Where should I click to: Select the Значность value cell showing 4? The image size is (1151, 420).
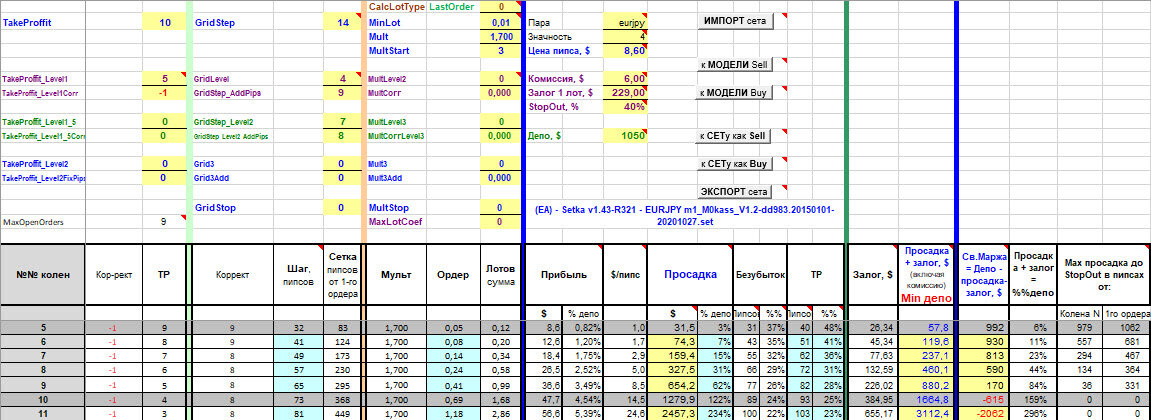(625, 37)
